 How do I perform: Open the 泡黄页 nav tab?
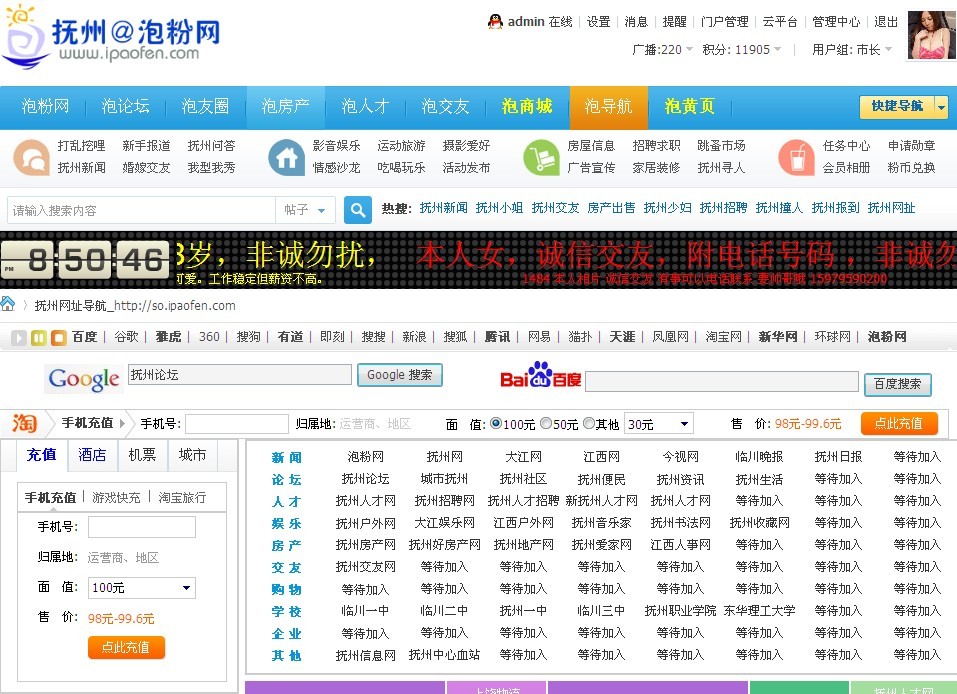click(x=689, y=106)
